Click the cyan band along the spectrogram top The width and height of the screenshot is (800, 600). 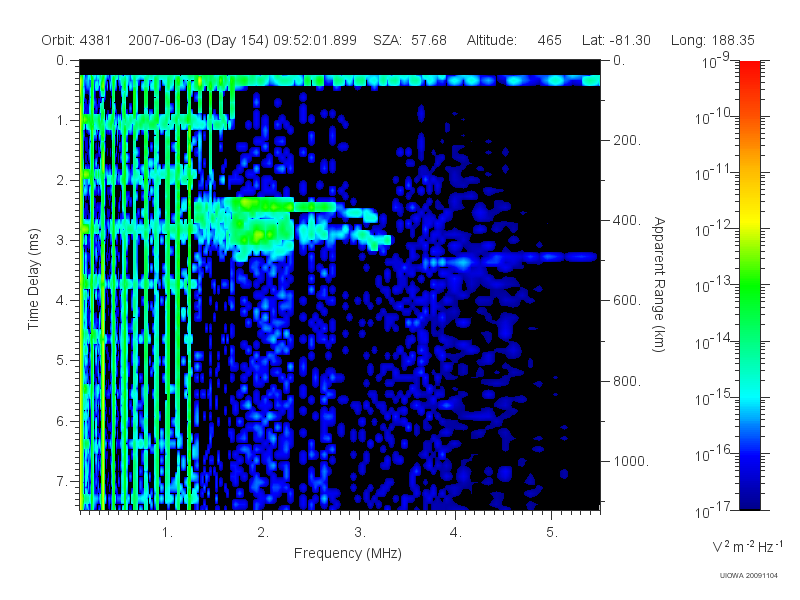point(340,81)
